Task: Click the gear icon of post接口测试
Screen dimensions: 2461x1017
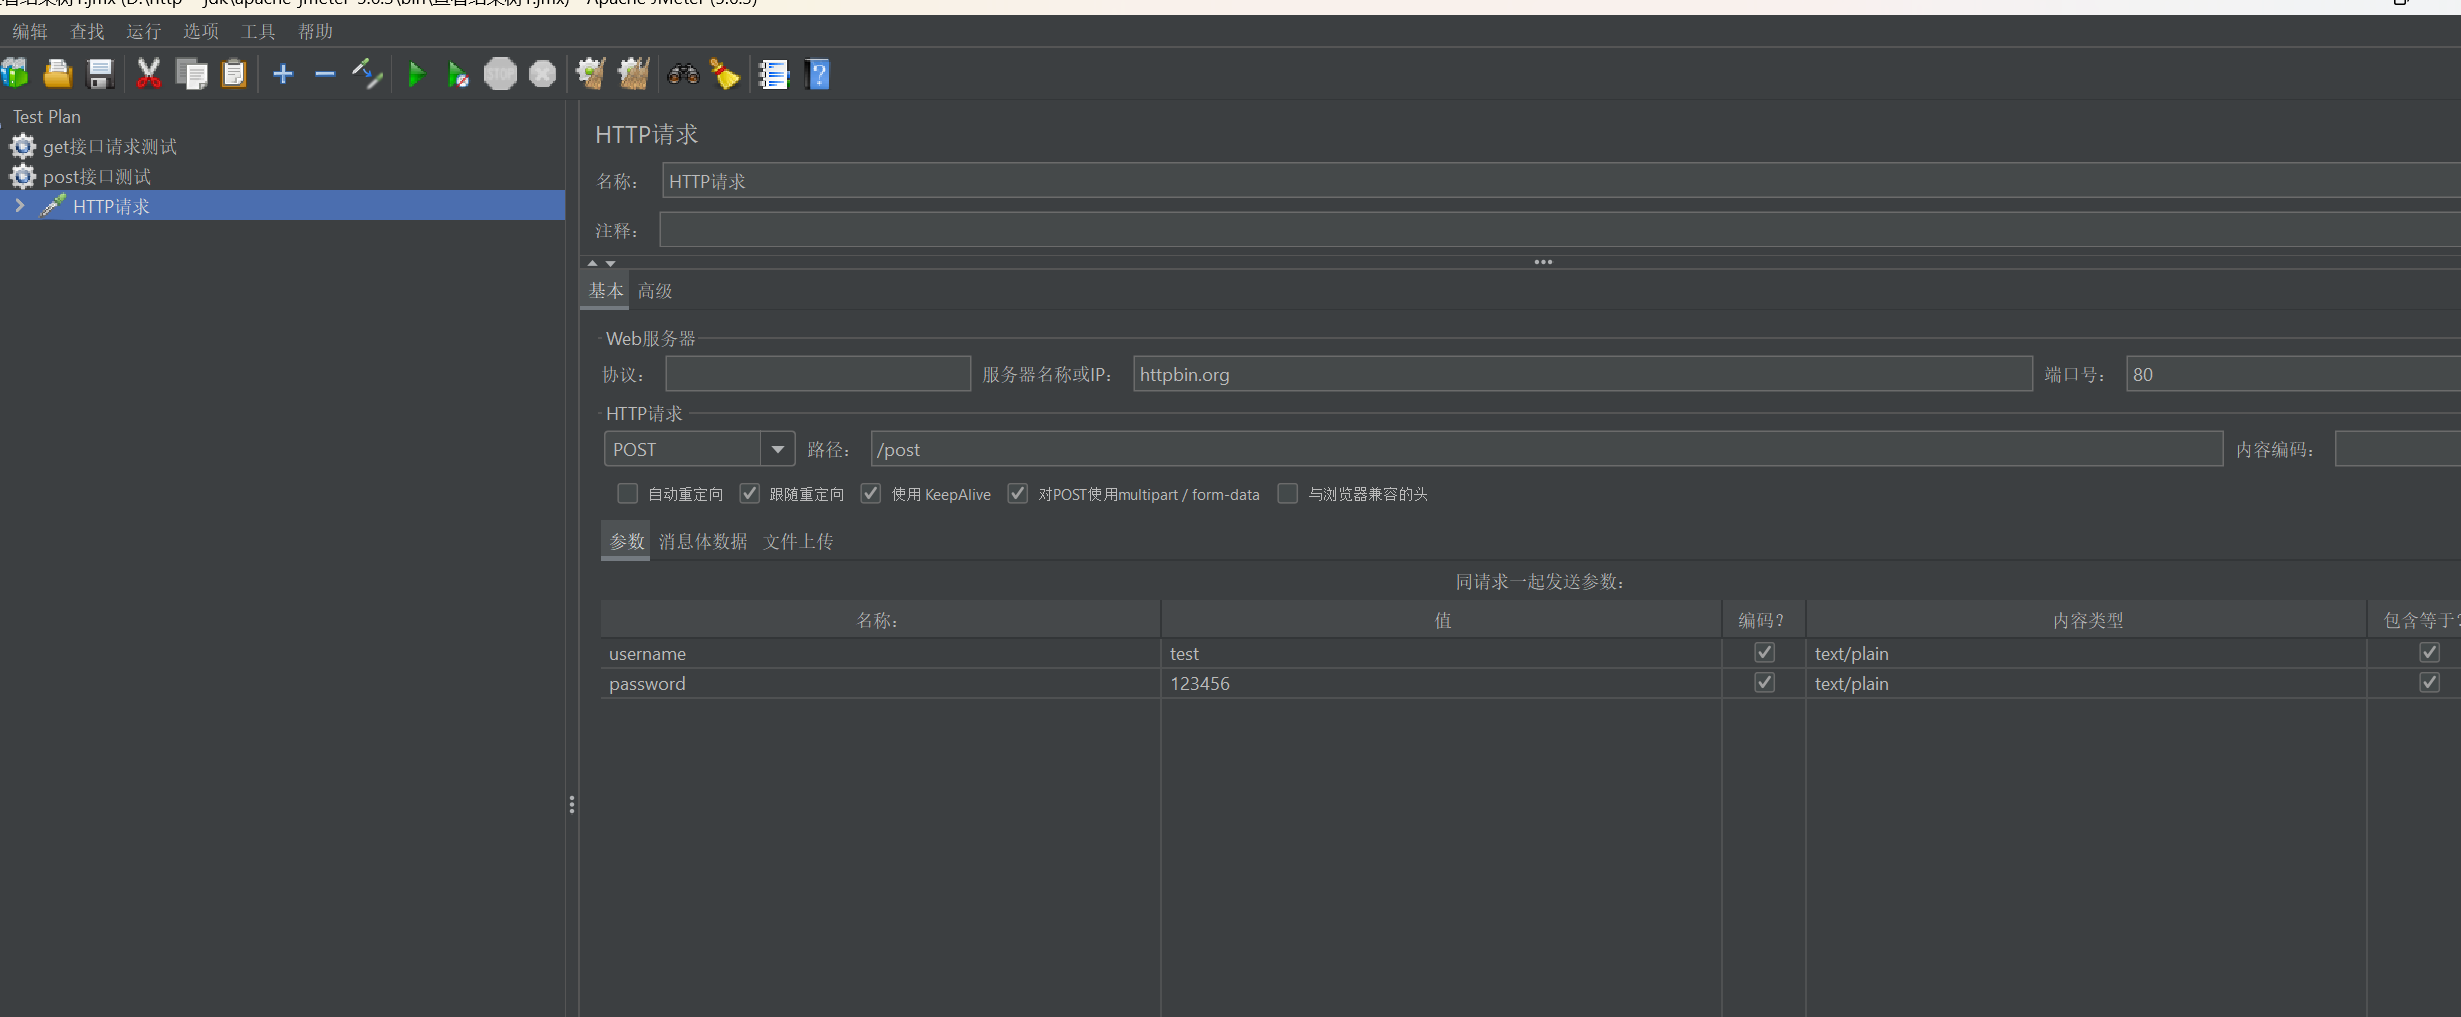Action: 22,177
